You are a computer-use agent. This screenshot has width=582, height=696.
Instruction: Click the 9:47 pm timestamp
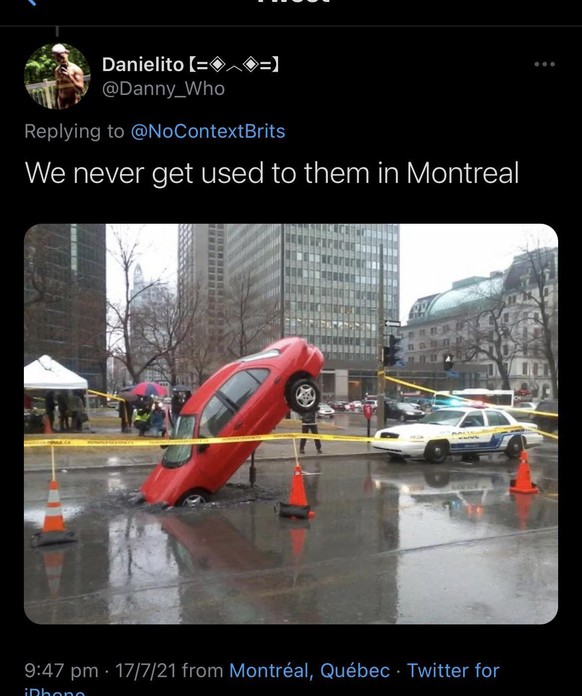pos(61,670)
